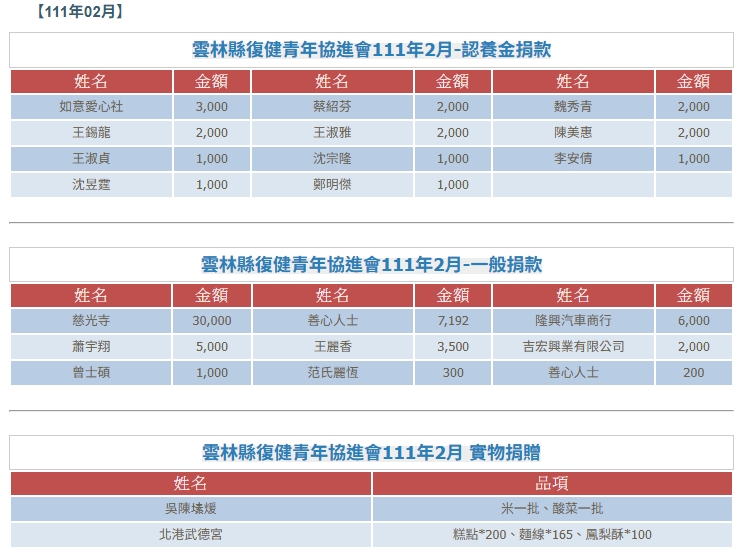The image size is (740, 556).
Task: Click the 魏秀青 name cell
Action: pos(573,107)
